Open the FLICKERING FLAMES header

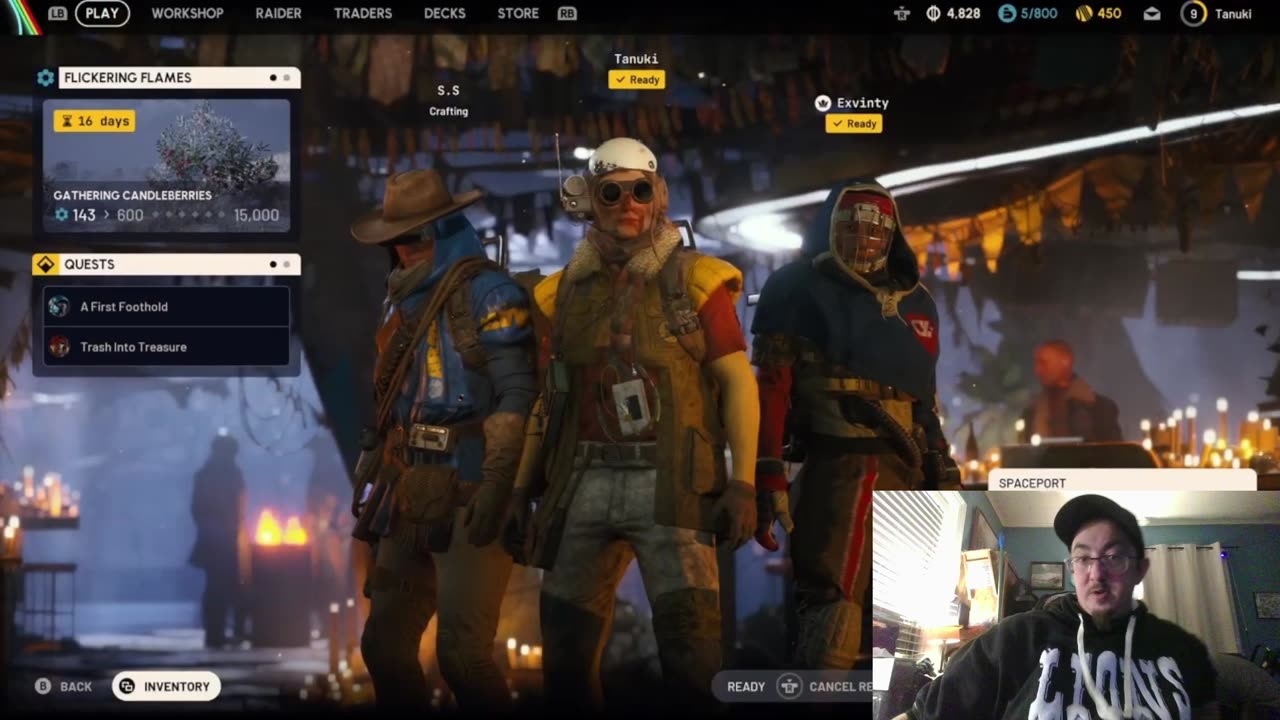pos(179,78)
